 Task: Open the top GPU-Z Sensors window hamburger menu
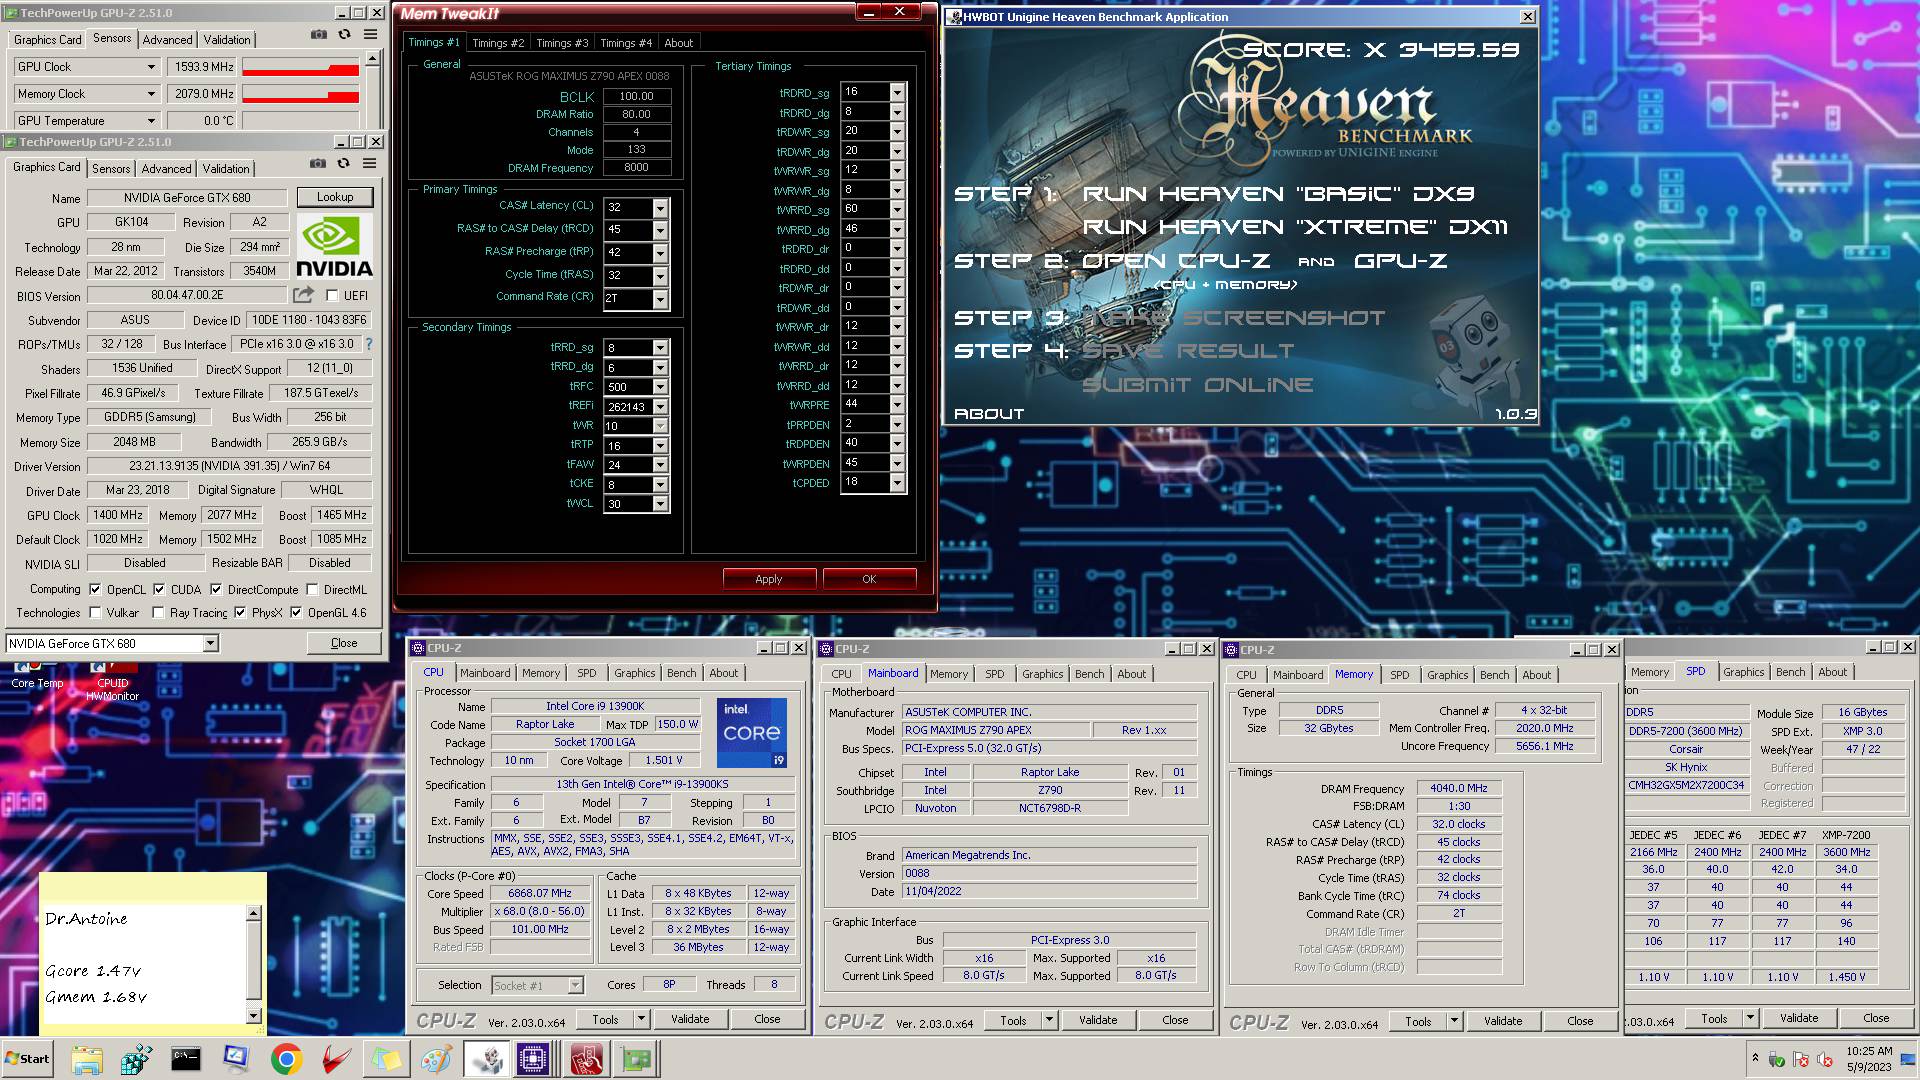pyautogui.click(x=370, y=35)
